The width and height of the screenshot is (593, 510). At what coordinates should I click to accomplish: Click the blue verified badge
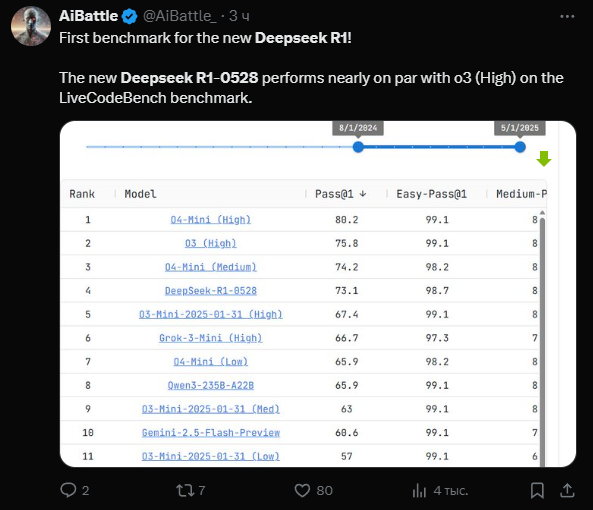tap(130, 16)
